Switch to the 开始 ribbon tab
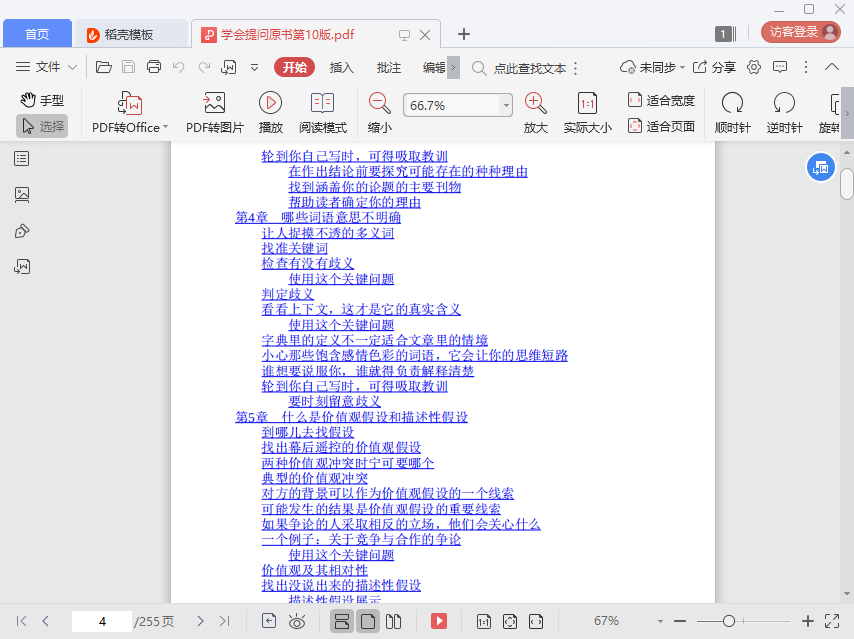 pos(294,67)
